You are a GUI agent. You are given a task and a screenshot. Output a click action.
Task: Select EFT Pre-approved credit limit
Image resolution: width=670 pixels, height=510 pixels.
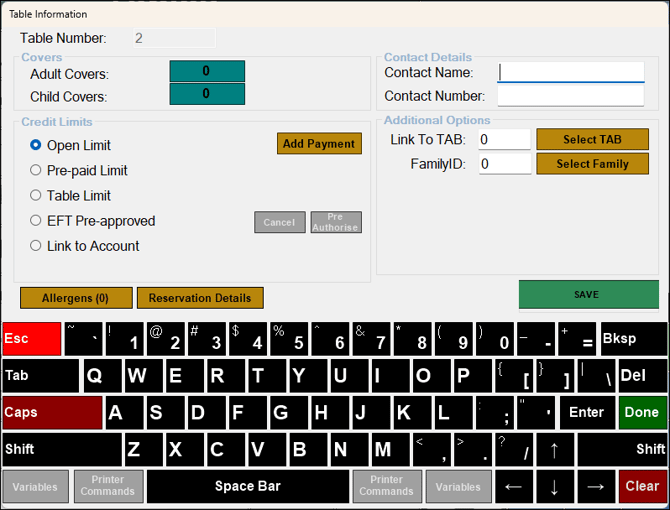click(x=36, y=221)
